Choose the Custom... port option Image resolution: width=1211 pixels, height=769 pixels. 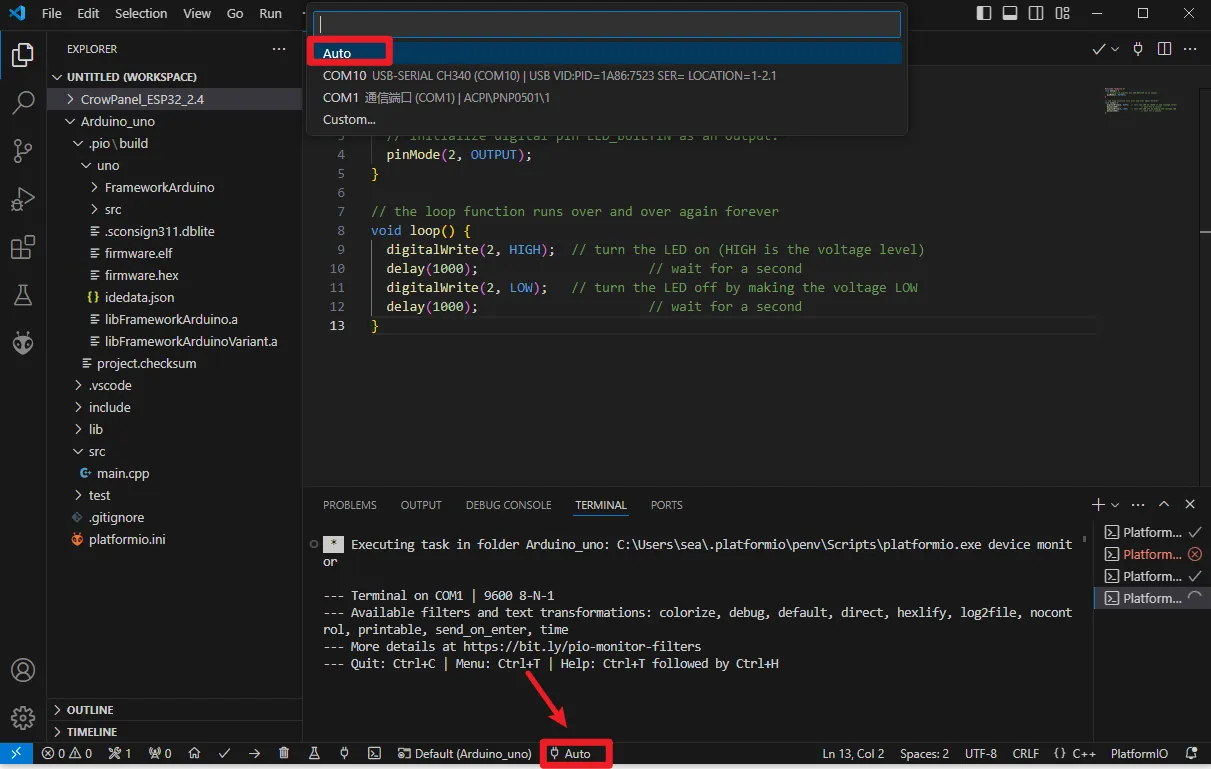point(349,120)
